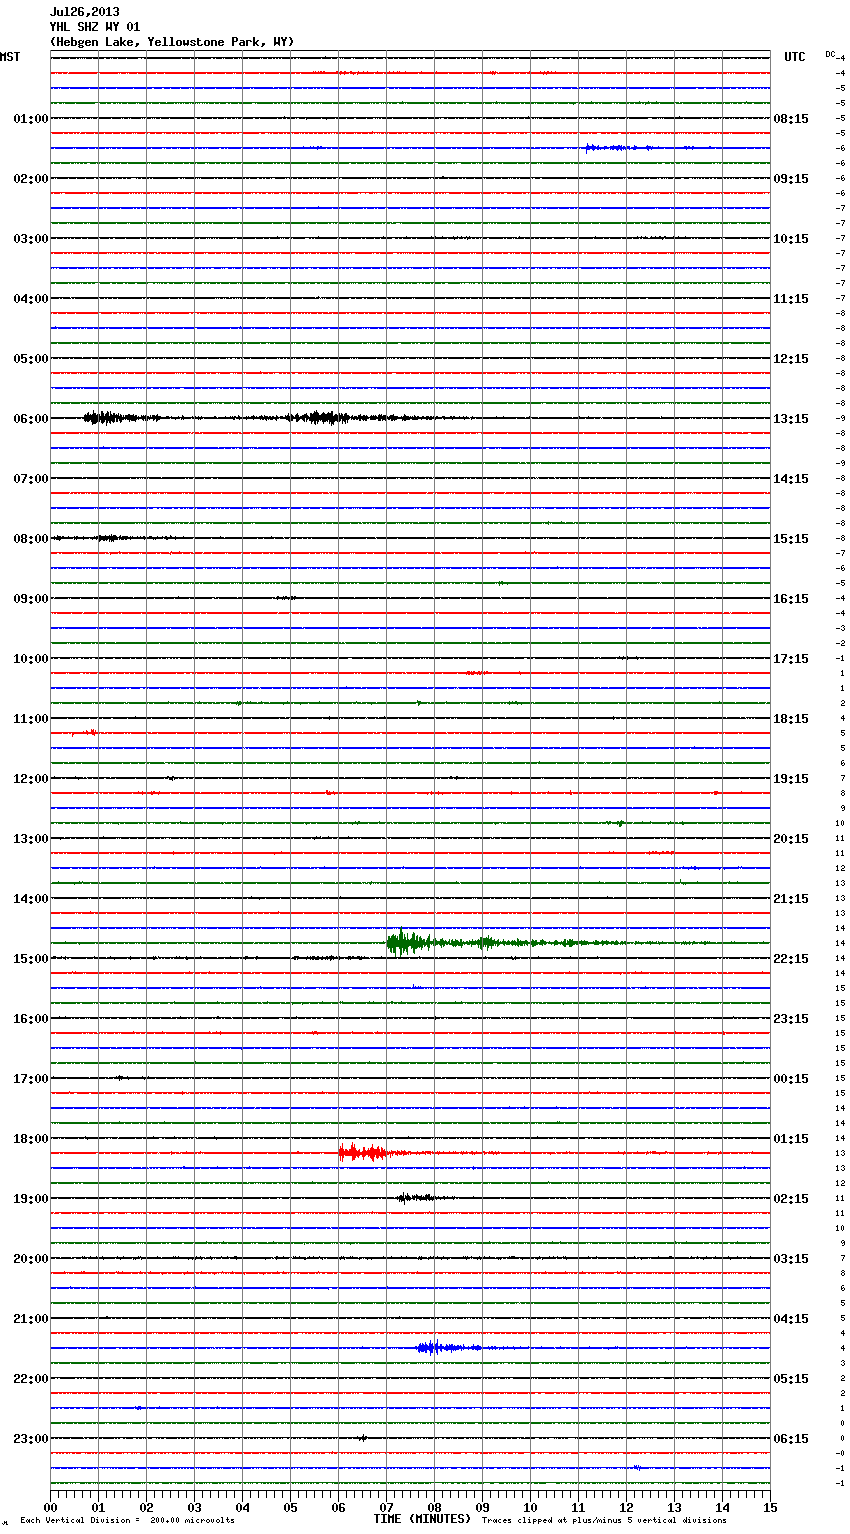The width and height of the screenshot is (850, 1534).
Task: Click the Each Vertical Division 200.00 microvolts note
Action: coord(127,1521)
